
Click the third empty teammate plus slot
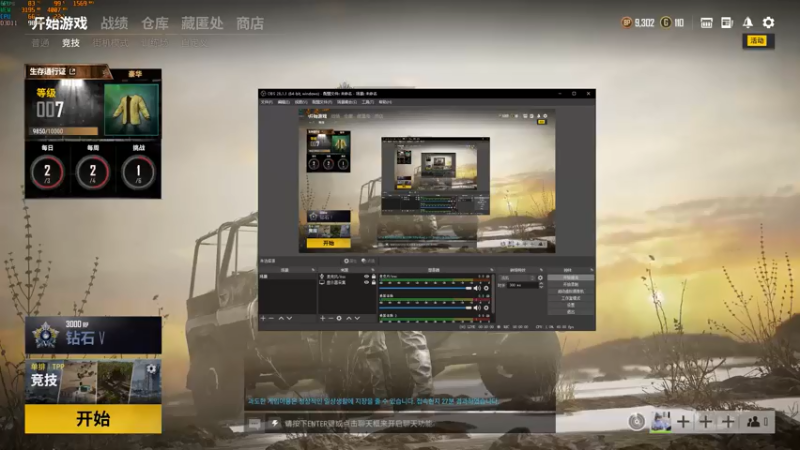click(x=728, y=422)
